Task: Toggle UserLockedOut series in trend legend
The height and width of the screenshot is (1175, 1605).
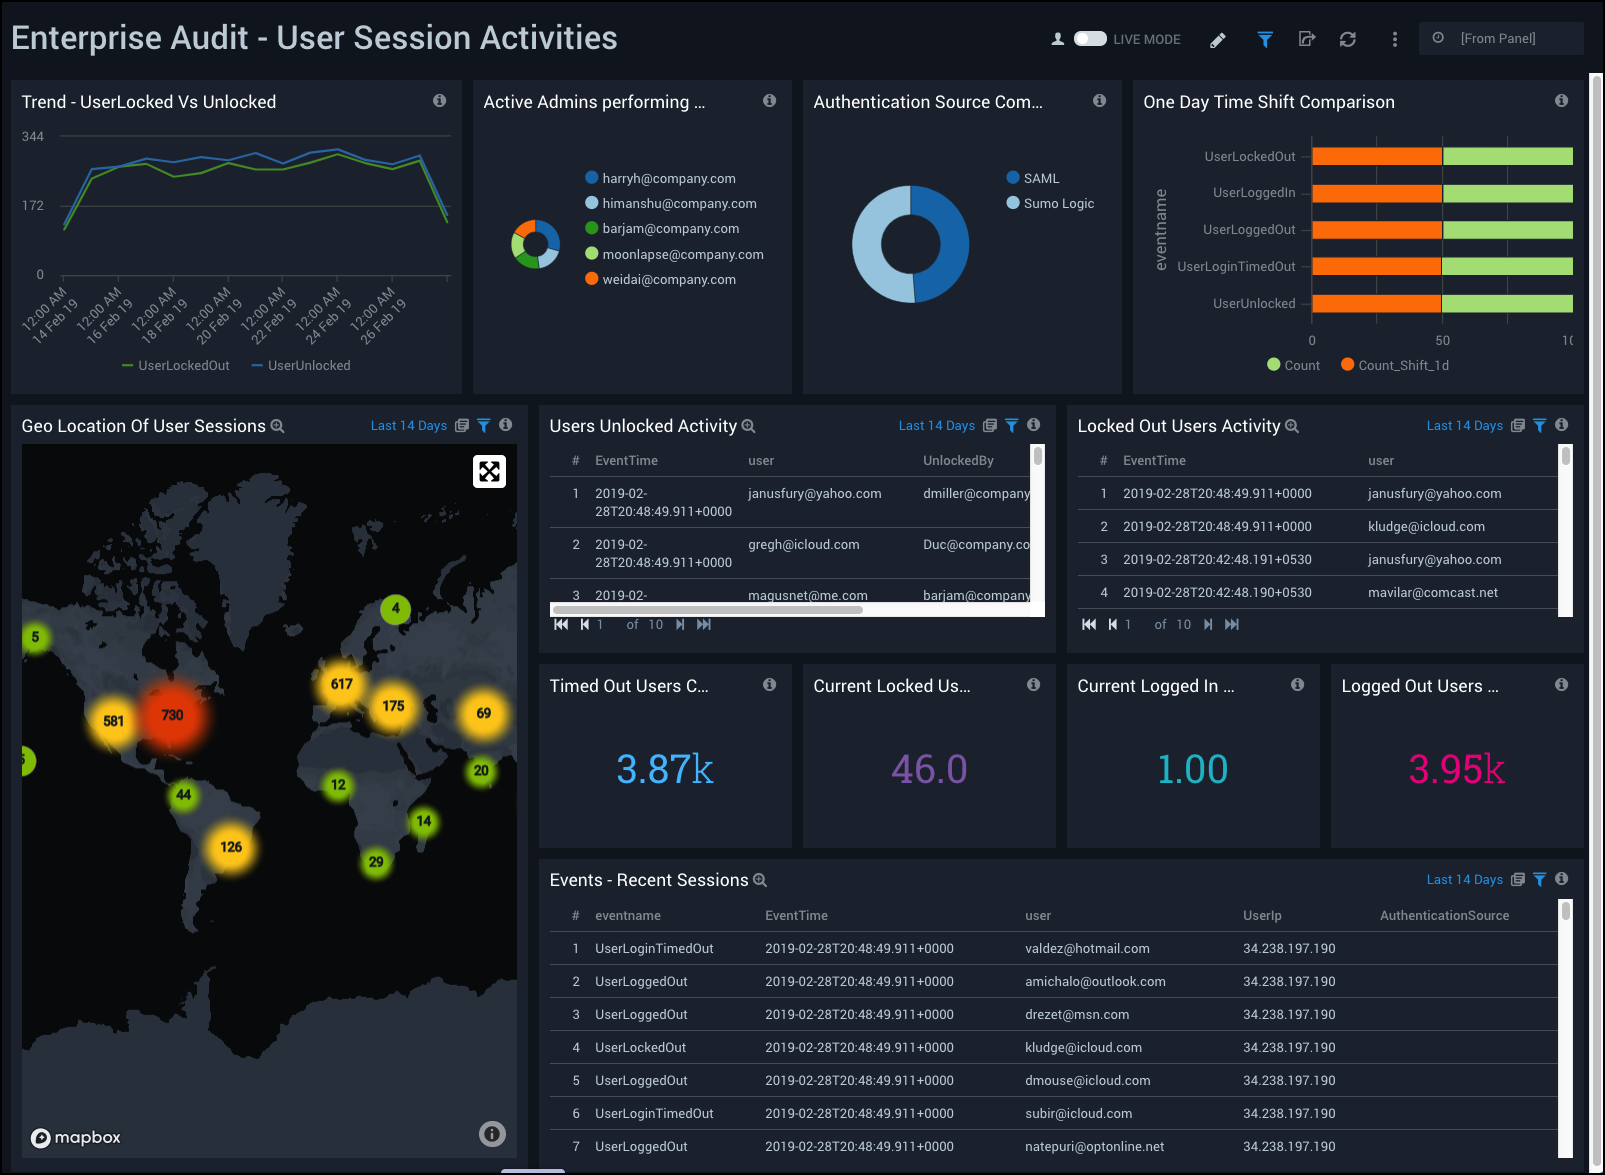Action: 176,366
